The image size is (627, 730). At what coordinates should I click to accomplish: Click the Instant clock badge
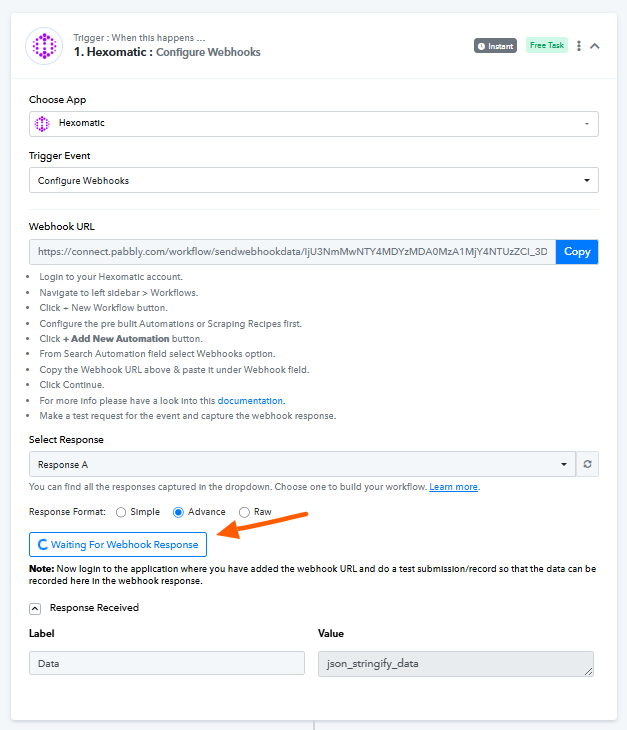pyautogui.click(x=495, y=46)
